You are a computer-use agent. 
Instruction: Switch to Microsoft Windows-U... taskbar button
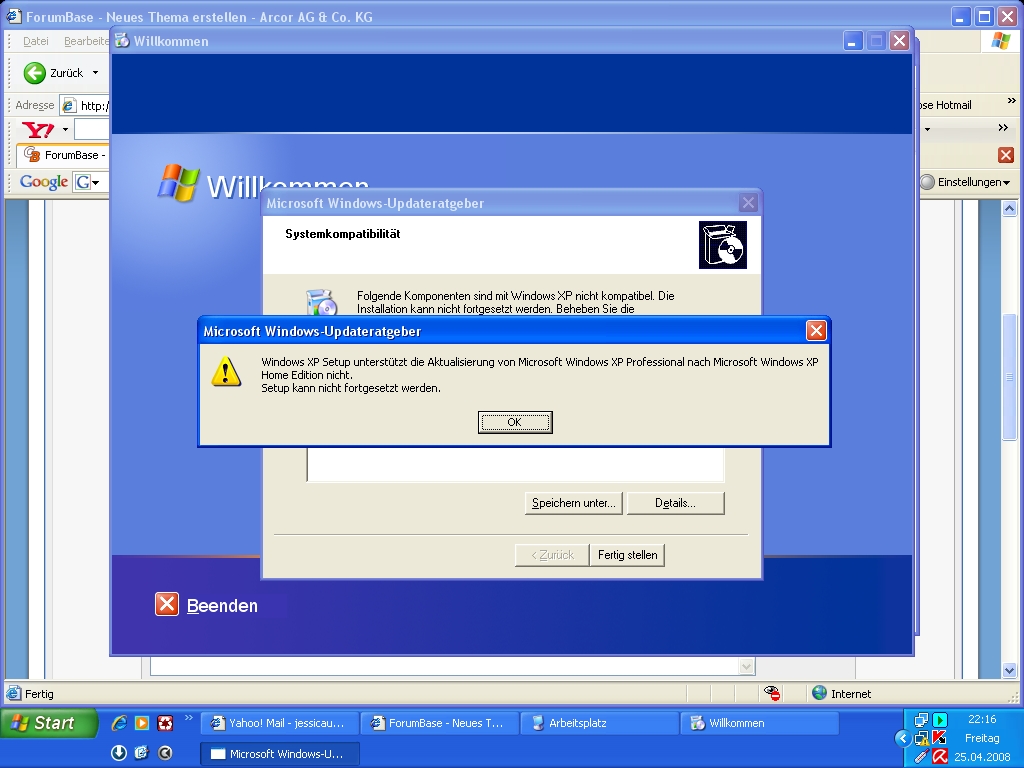click(280, 754)
